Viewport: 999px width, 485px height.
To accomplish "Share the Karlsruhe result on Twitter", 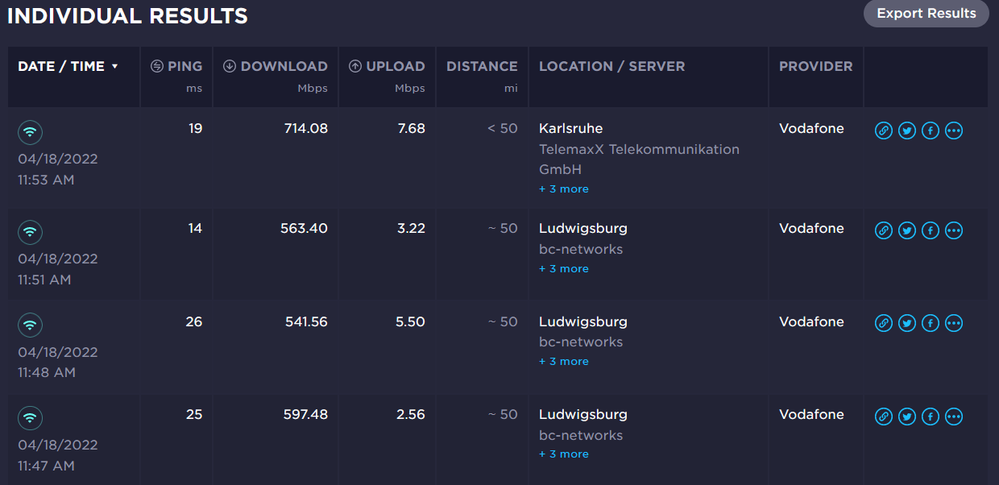I will click(x=907, y=131).
